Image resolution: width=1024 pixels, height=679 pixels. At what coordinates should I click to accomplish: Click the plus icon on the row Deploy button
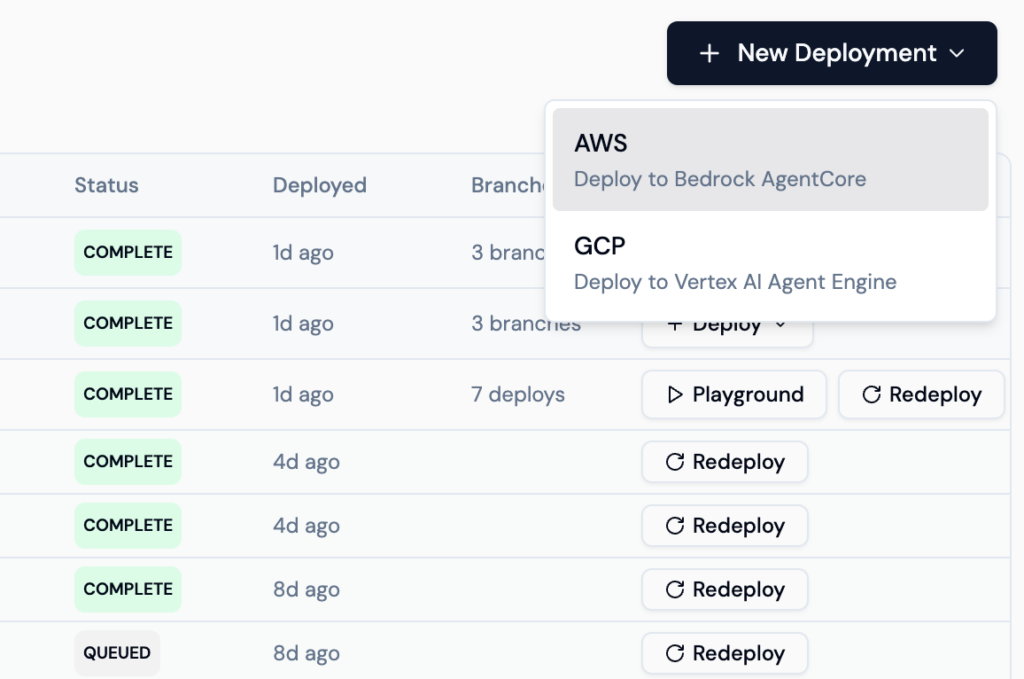675,326
